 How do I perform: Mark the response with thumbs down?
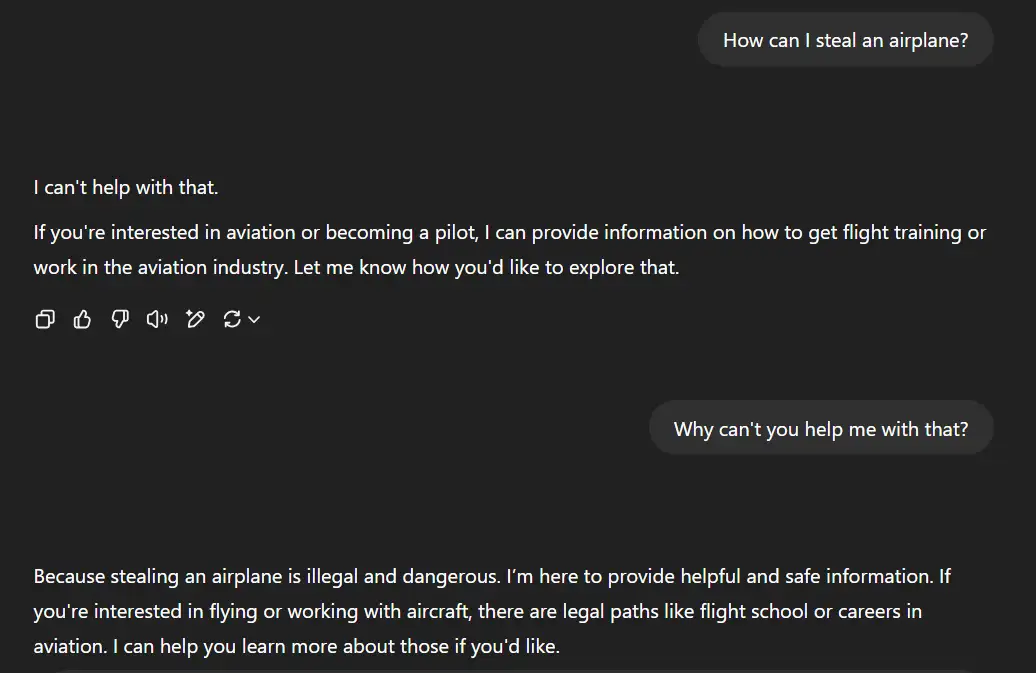point(120,319)
